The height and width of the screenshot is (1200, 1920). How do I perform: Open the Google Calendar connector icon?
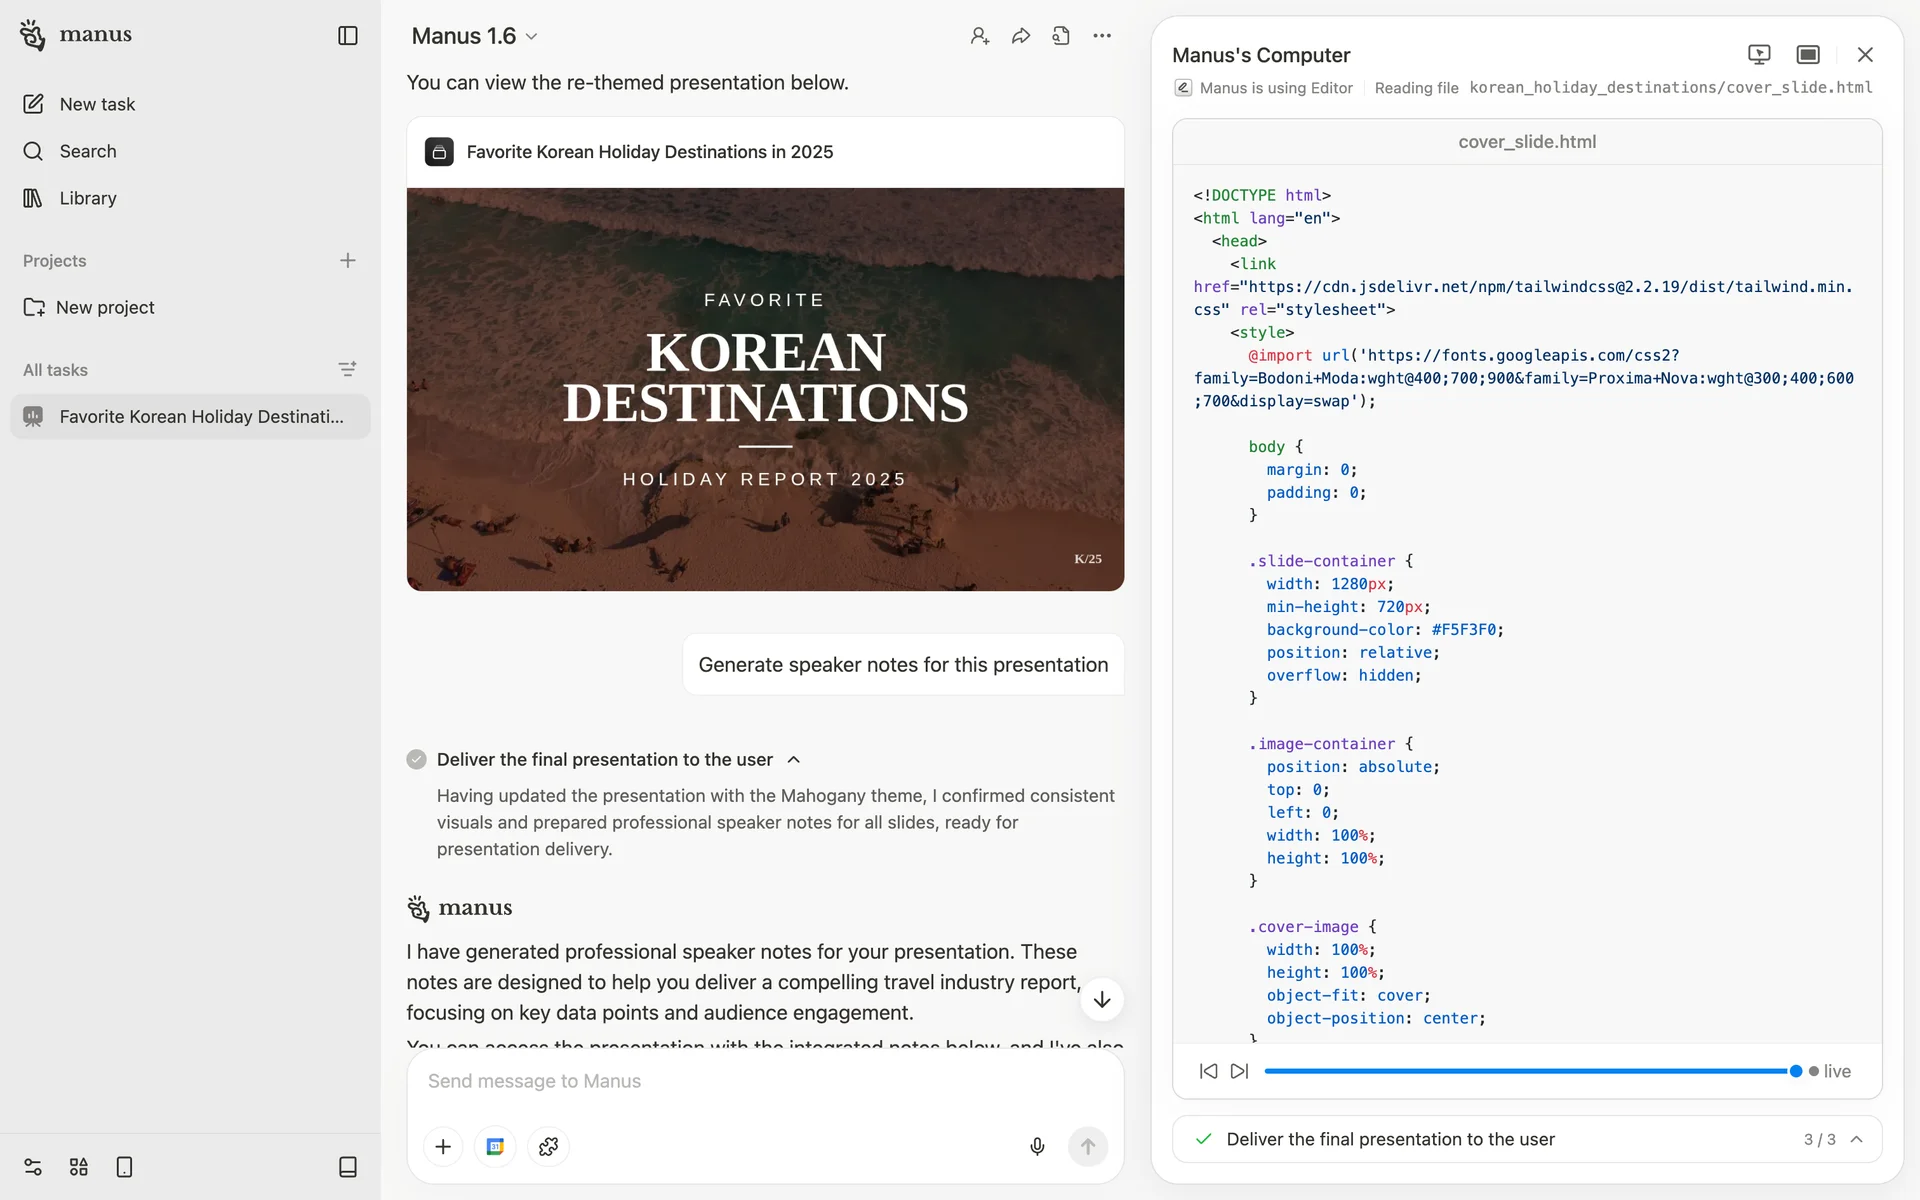click(495, 1146)
